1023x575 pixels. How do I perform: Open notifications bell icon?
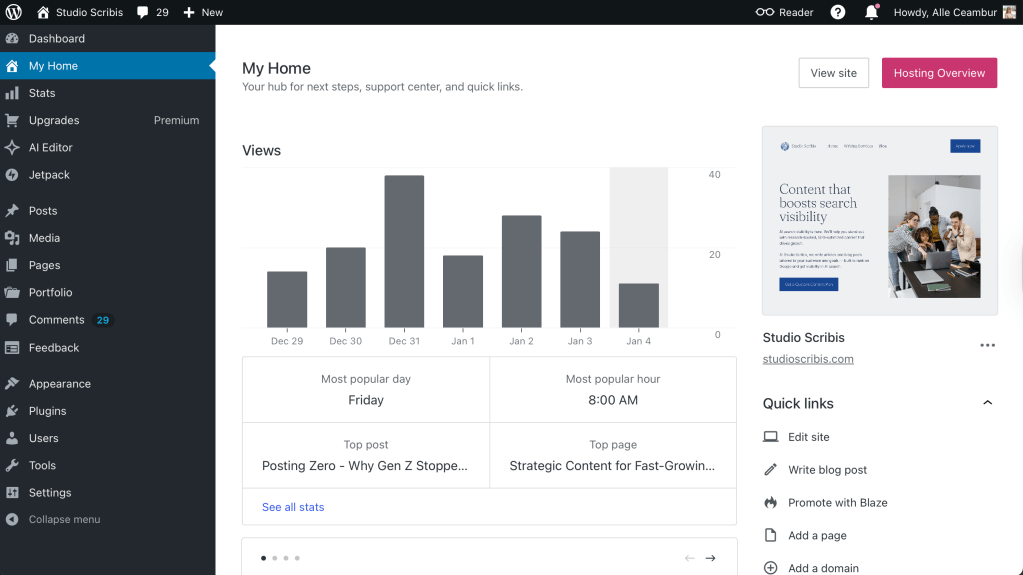point(872,12)
